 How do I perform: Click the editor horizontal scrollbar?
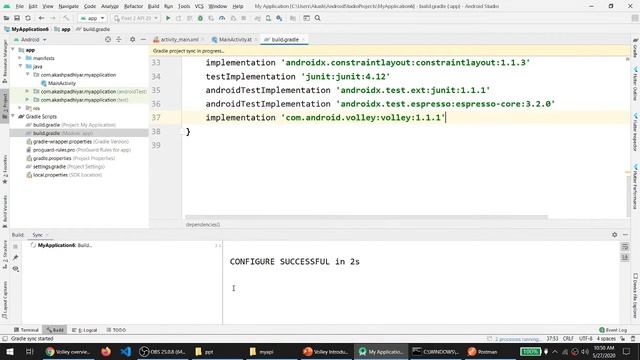366,217
